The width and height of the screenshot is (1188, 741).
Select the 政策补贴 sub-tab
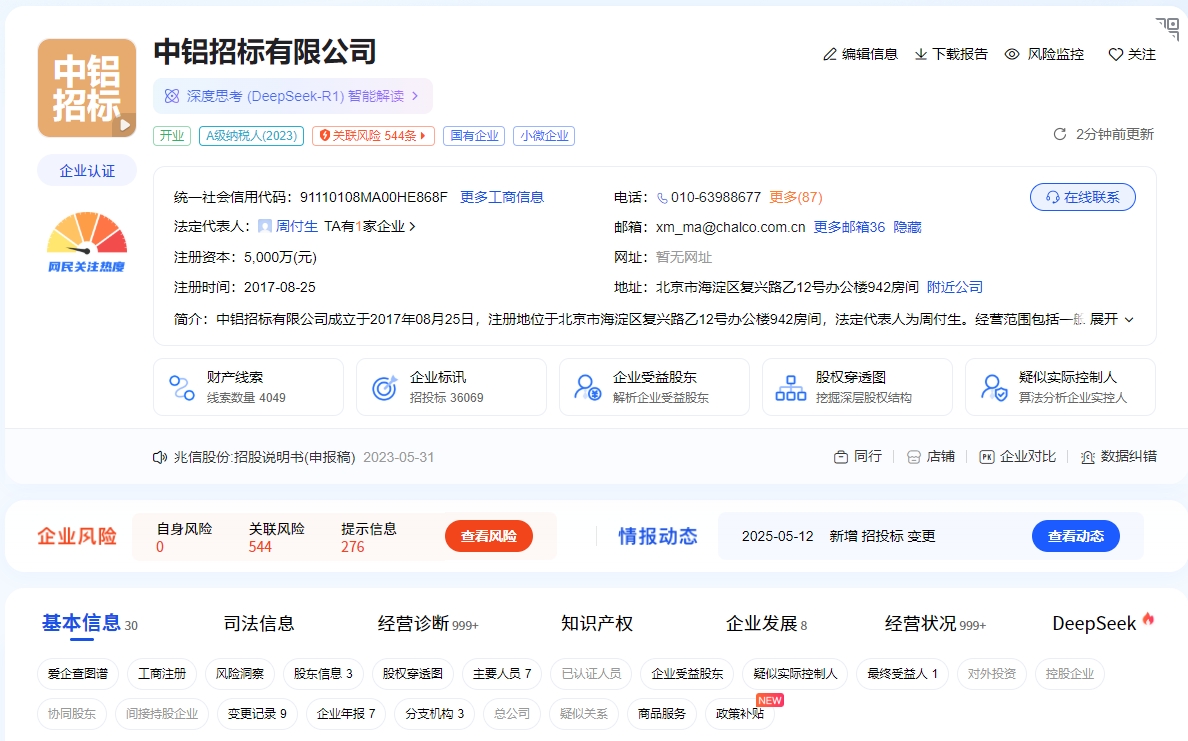tap(740, 714)
